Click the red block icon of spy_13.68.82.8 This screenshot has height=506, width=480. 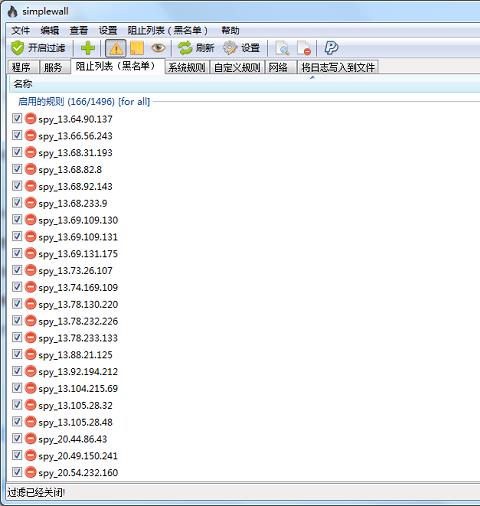[x=30, y=169]
